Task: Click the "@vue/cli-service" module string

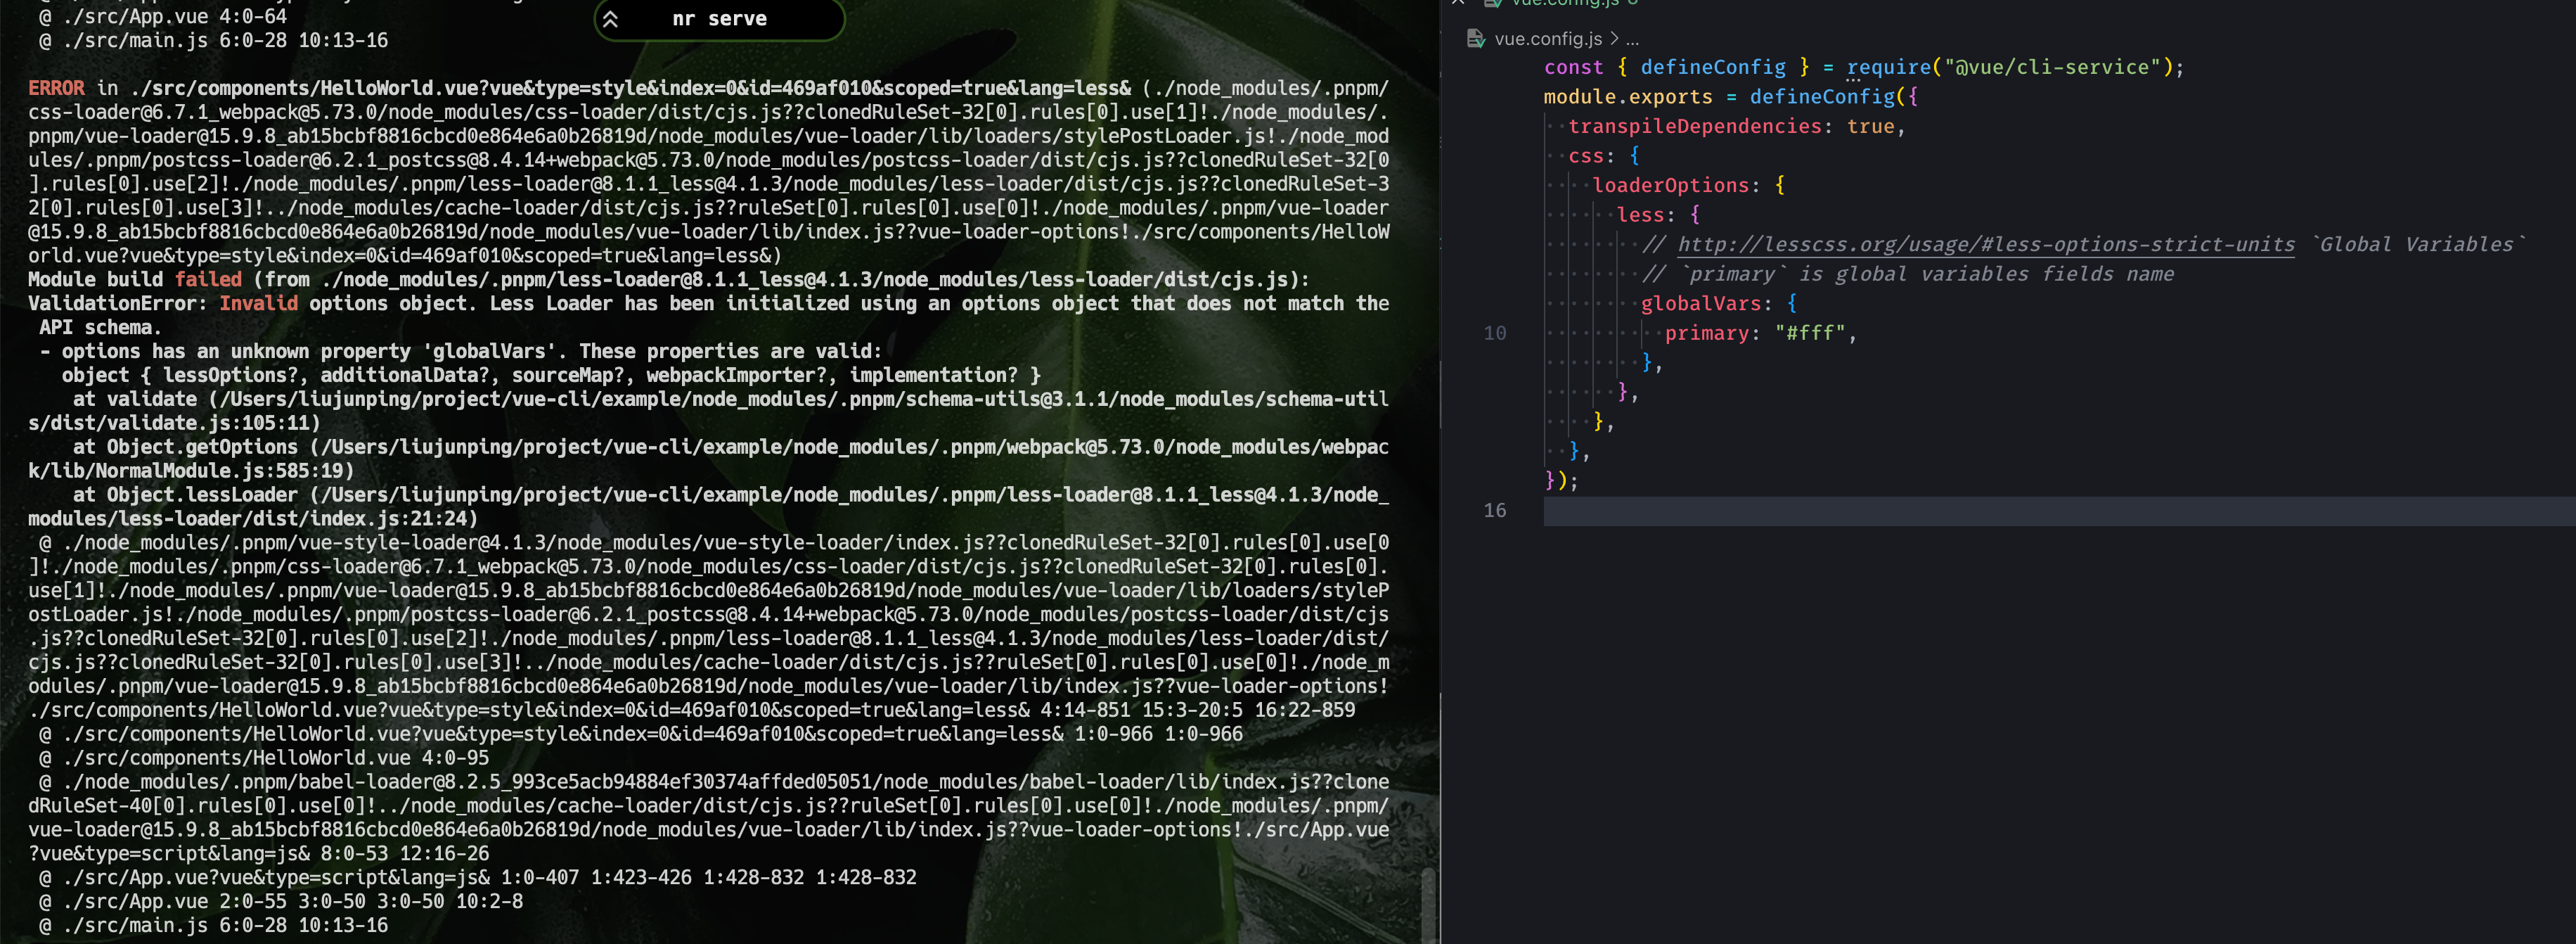Action: [x=2052, y=67]
